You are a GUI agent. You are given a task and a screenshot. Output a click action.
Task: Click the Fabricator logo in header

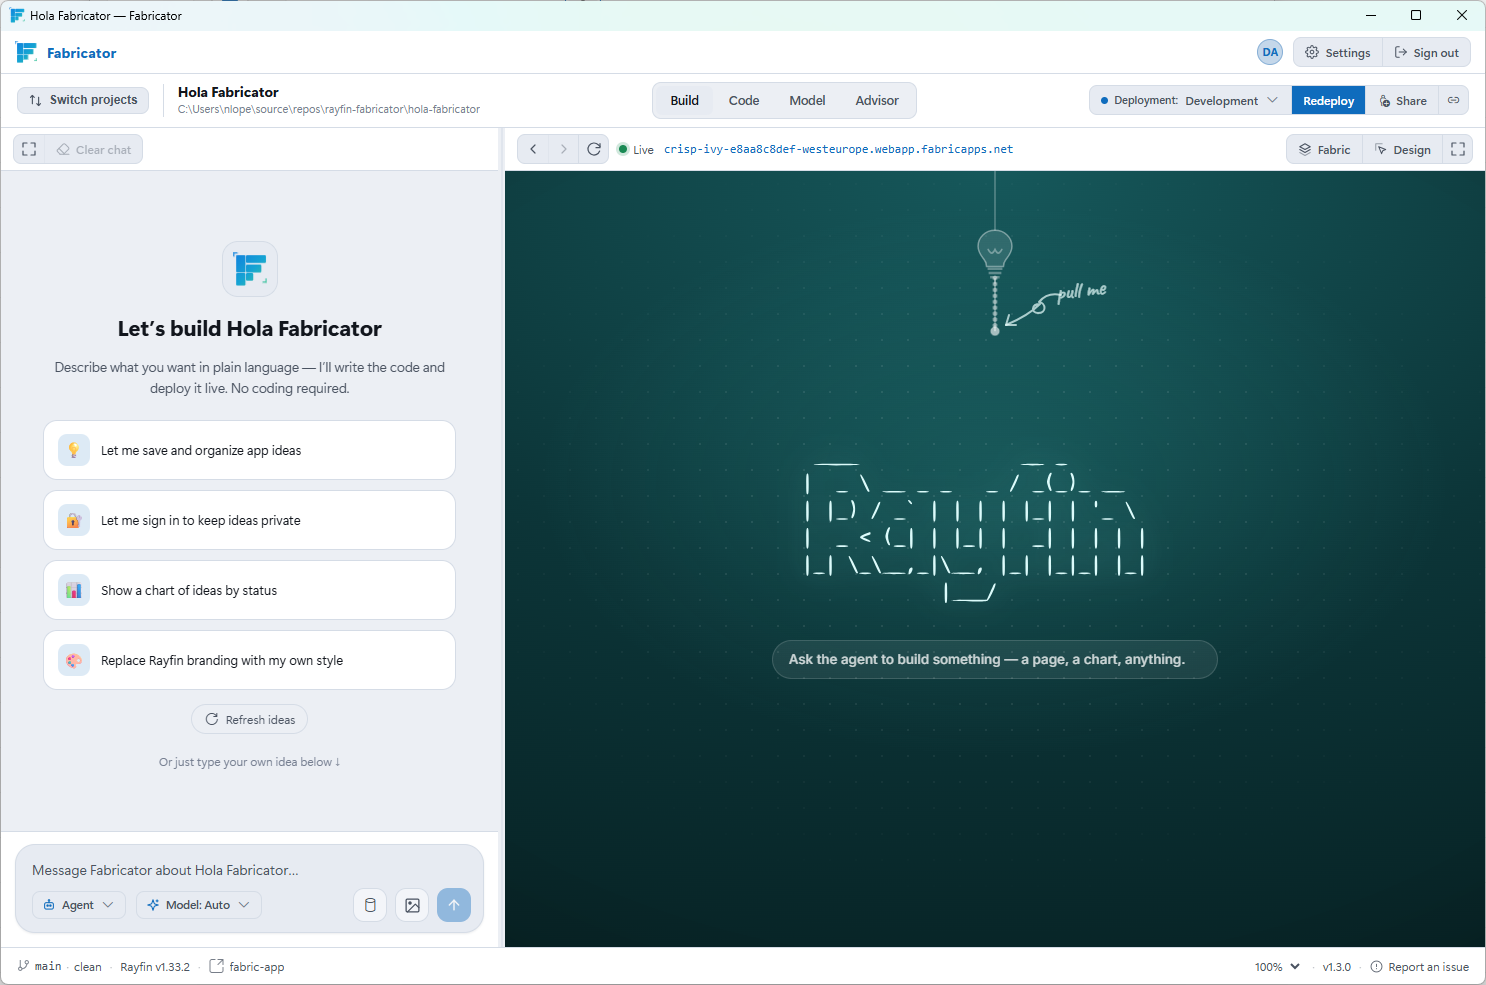point(27,53)
